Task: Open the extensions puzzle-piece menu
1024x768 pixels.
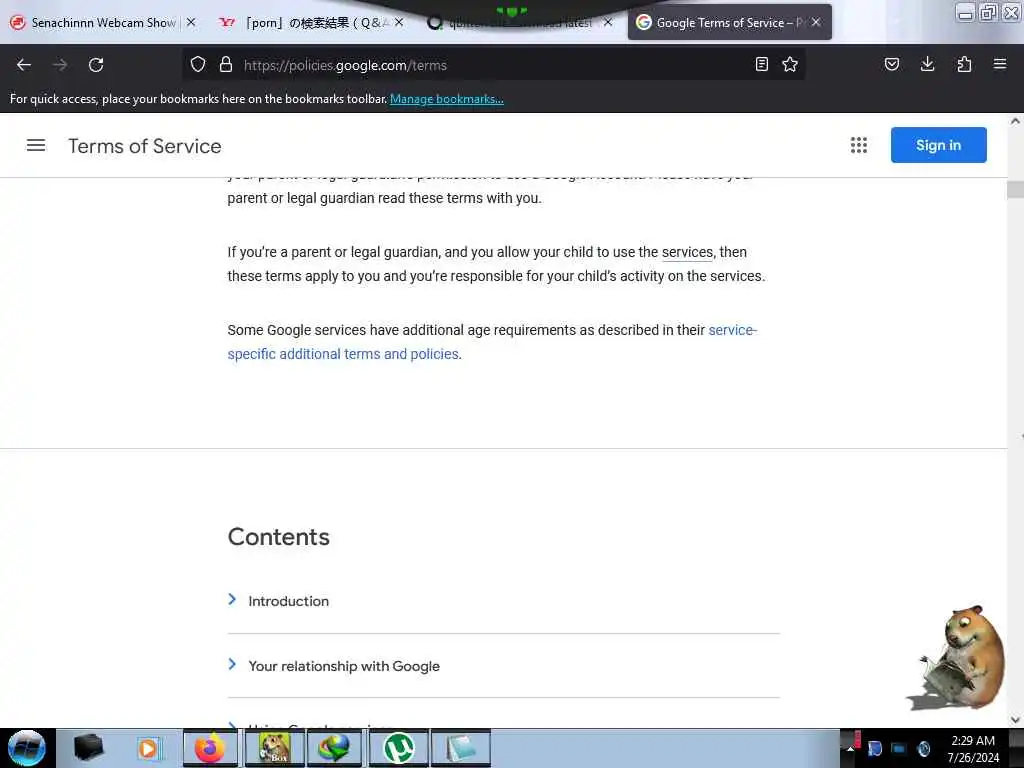Action: point(964,65)
